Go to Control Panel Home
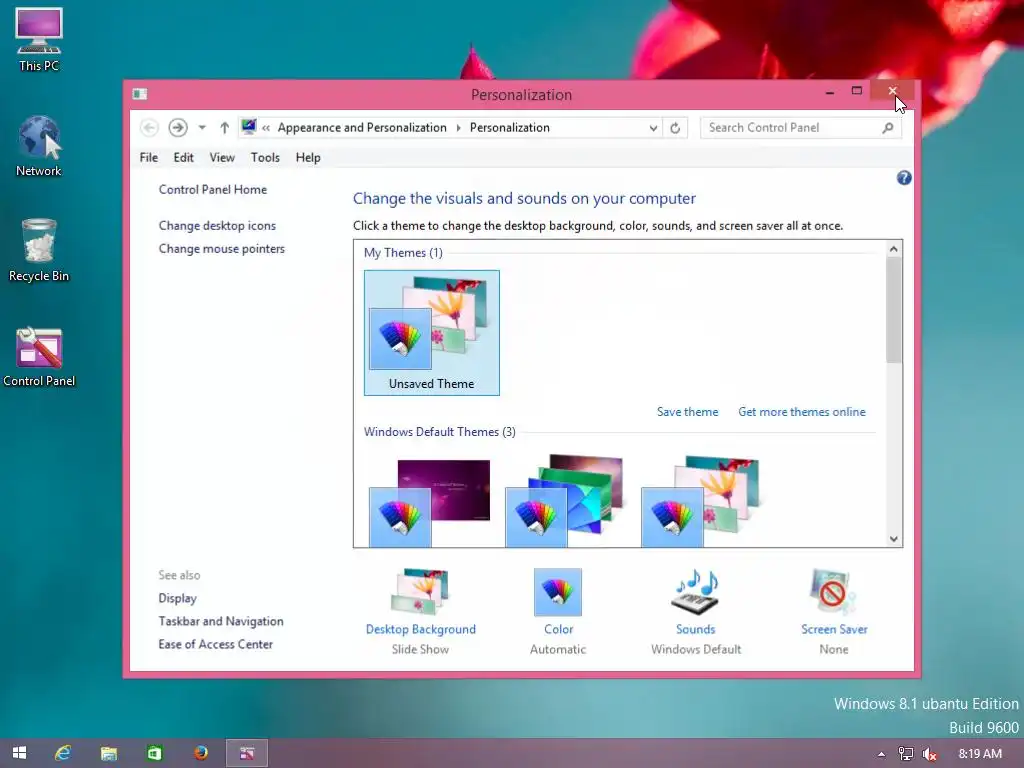The height and width of the screenshot is (768, 1024). pyautogui.click(x=213, y=189)
